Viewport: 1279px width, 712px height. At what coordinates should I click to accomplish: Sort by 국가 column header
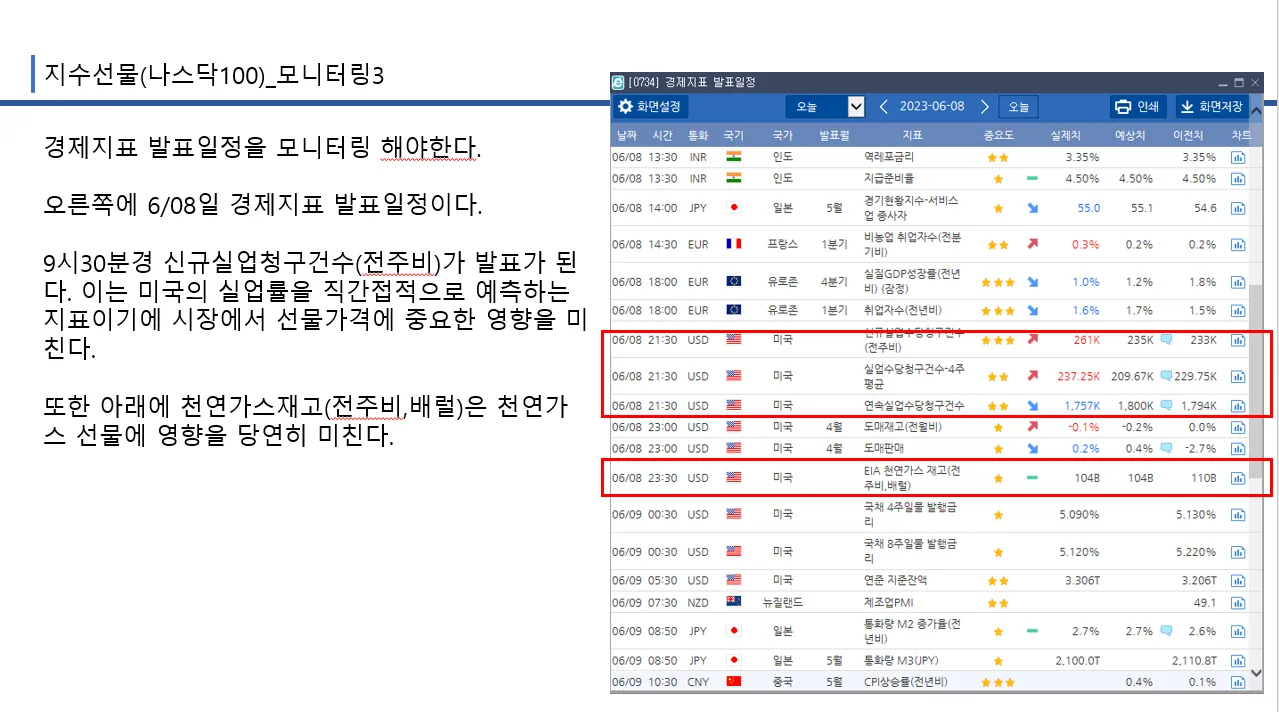[x=783, y=134]
